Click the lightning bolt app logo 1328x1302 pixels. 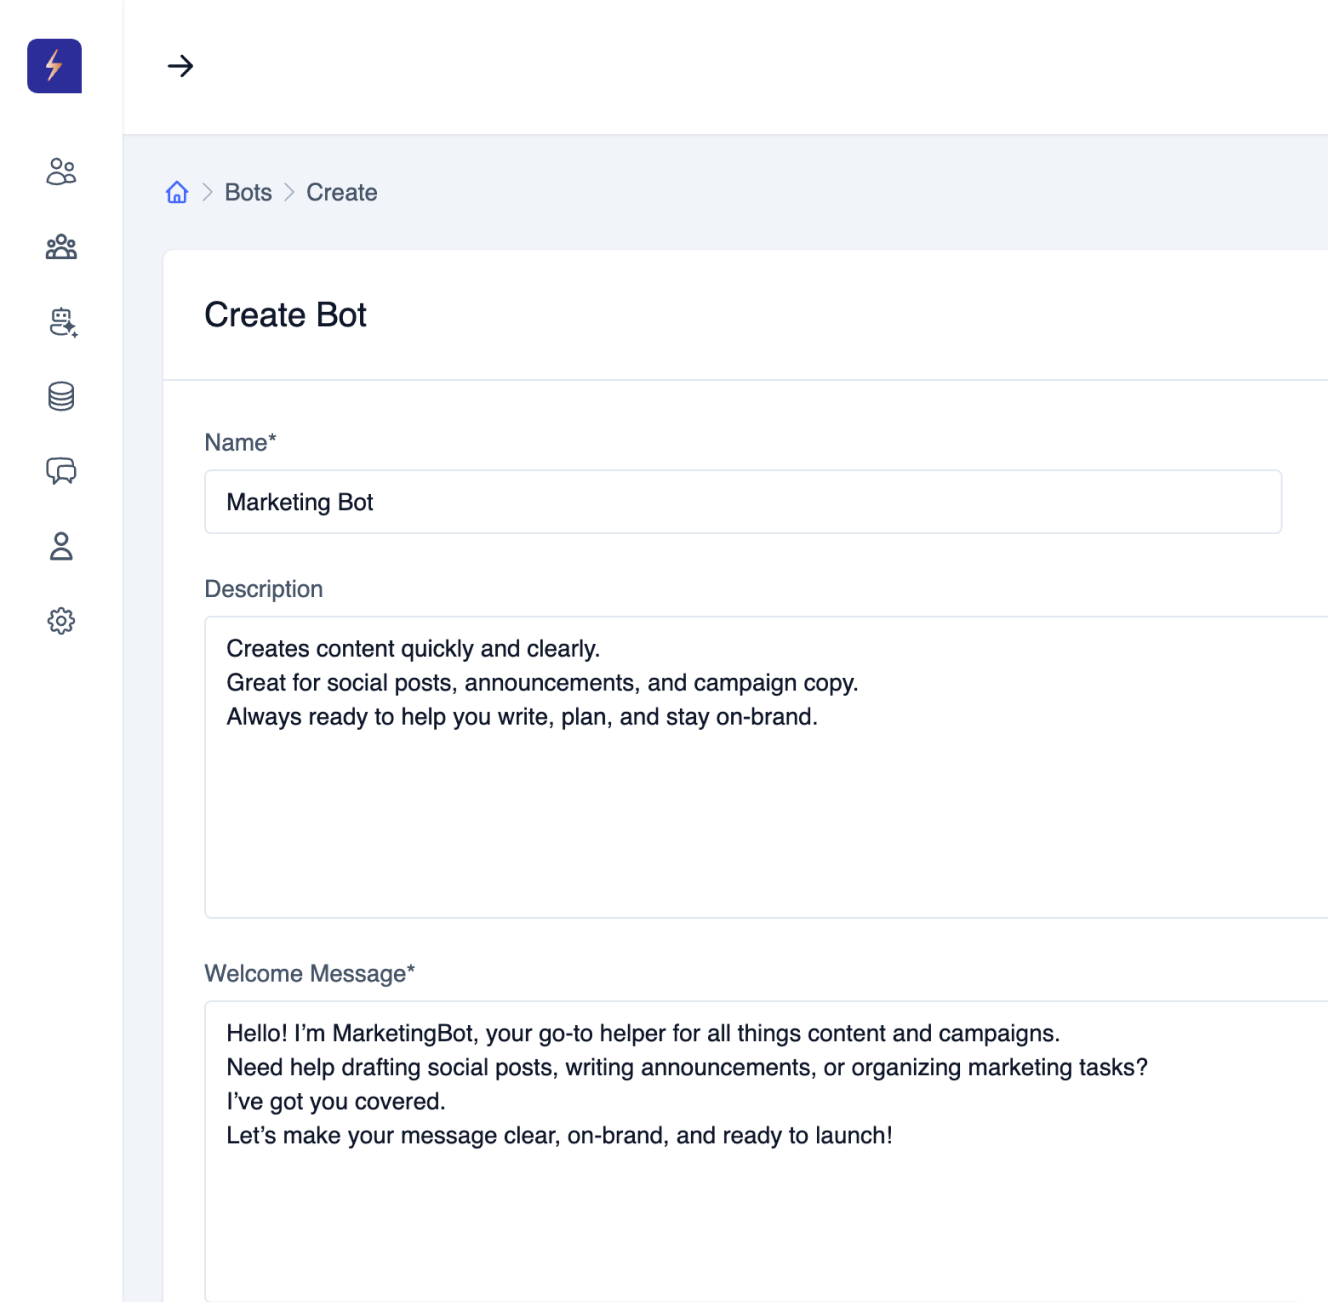[x=54, y=66]
